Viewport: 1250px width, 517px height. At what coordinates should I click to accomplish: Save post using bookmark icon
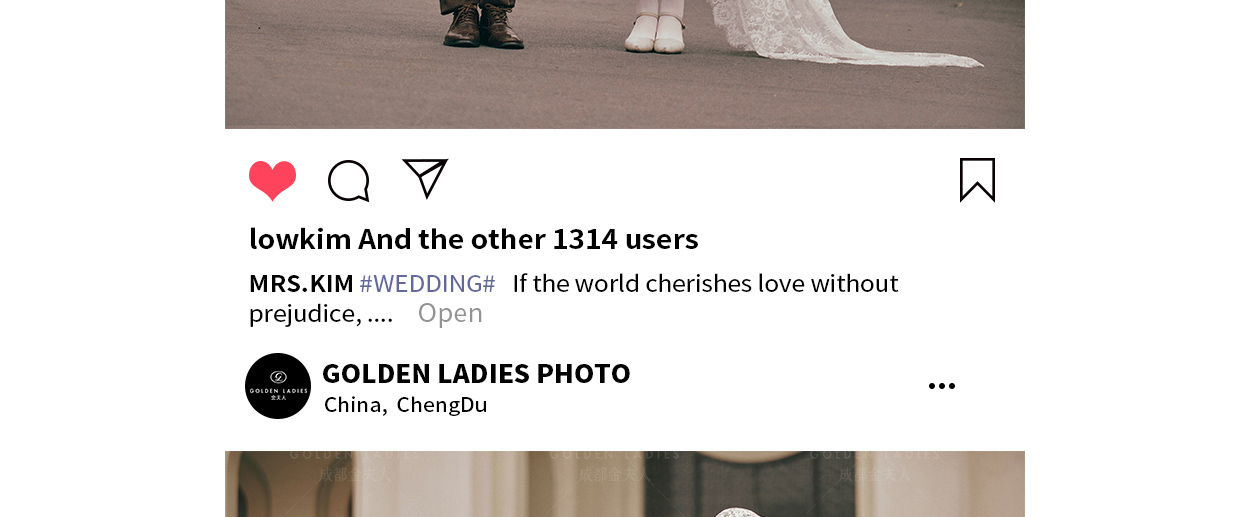[x=977, y=180]
